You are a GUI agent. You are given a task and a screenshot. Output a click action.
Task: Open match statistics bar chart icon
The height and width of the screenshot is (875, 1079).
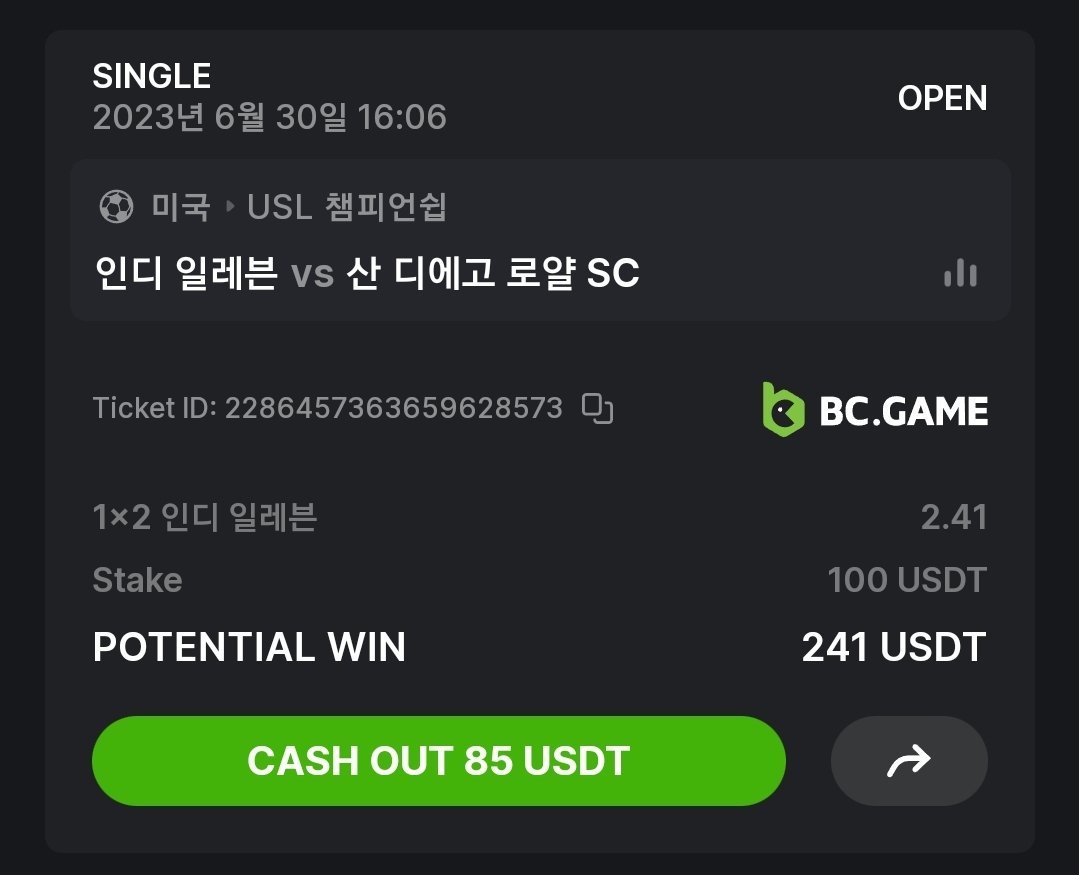[x=960, y=273]
